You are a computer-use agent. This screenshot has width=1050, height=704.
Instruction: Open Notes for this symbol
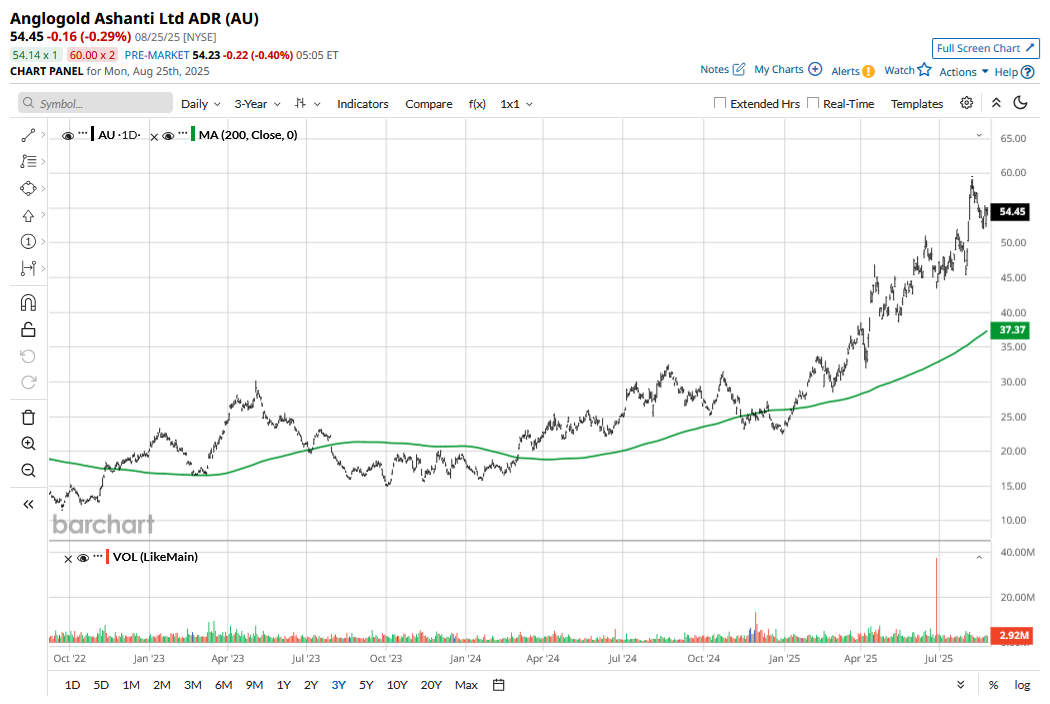click(723, 69)
